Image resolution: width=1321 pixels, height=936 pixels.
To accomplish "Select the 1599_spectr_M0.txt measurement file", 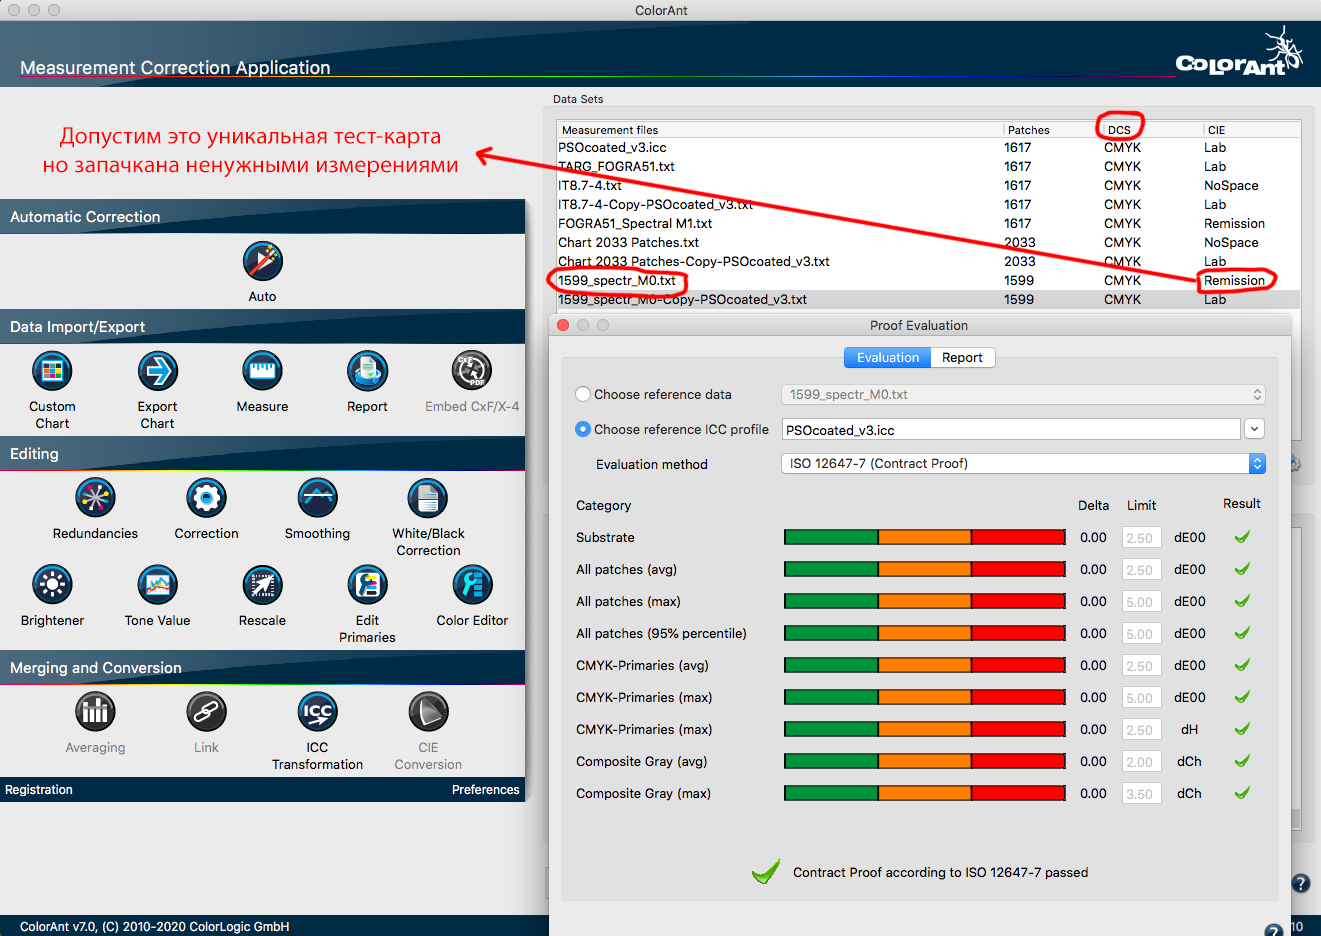I will pyautogui.click(x=928, y=280).
